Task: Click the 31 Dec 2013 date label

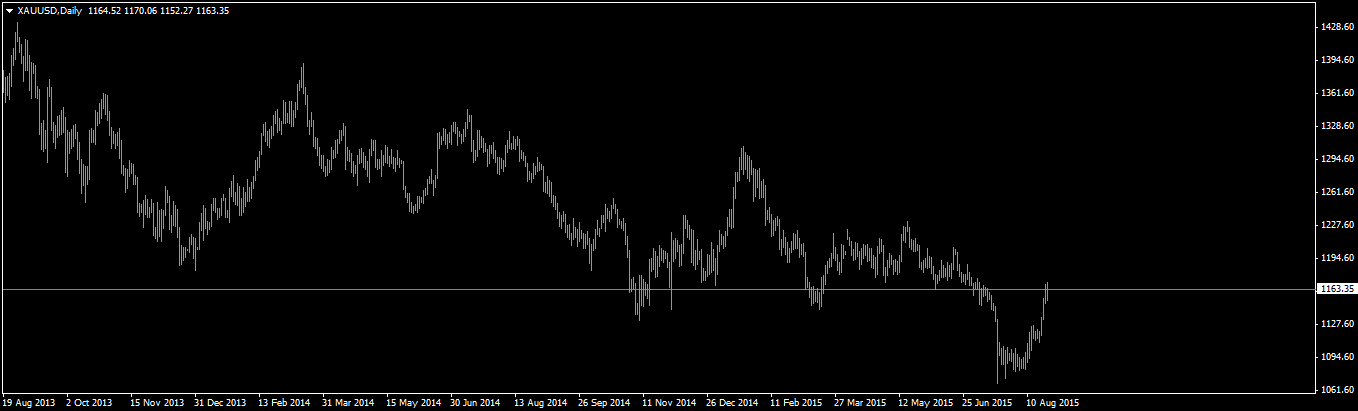Action: click(220, 403)
